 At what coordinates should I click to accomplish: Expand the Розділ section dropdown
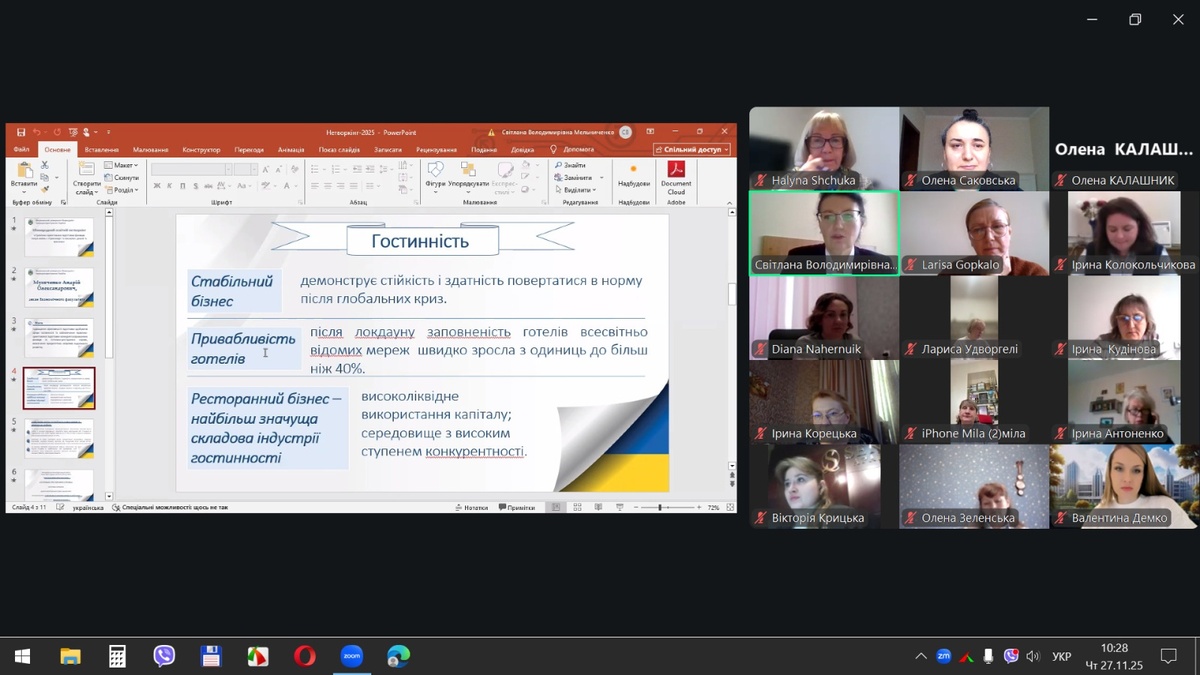(x=124, y=189)
